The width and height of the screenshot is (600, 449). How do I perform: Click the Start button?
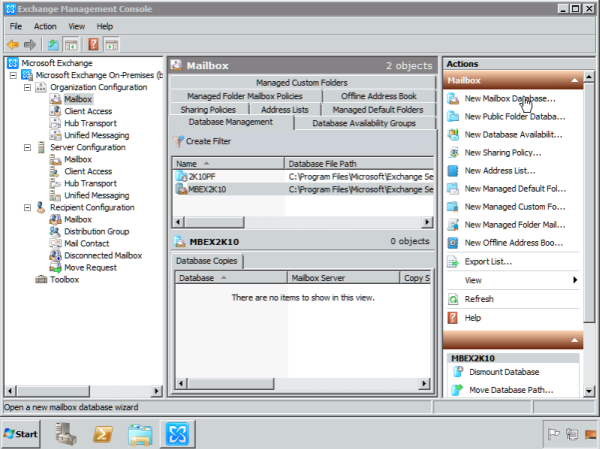coord(21,434)
